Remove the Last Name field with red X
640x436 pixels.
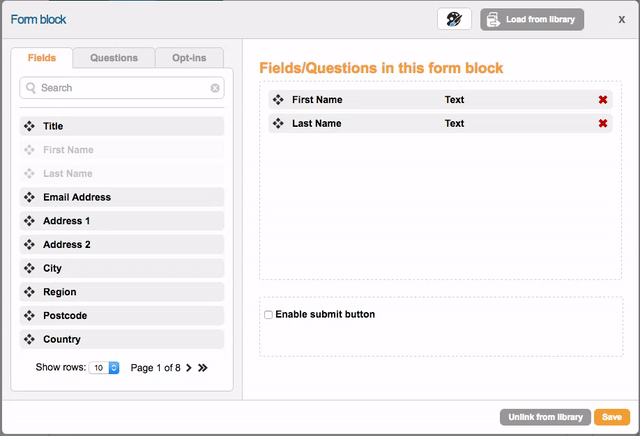603,124
